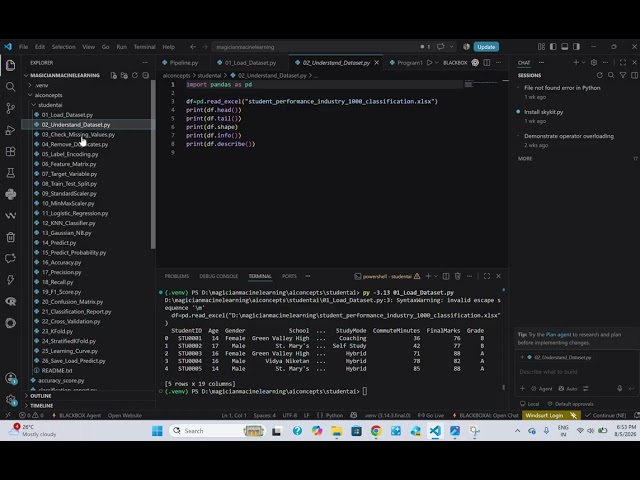
Task: Refresh the Explorer file tree
Action: [135, 75]
